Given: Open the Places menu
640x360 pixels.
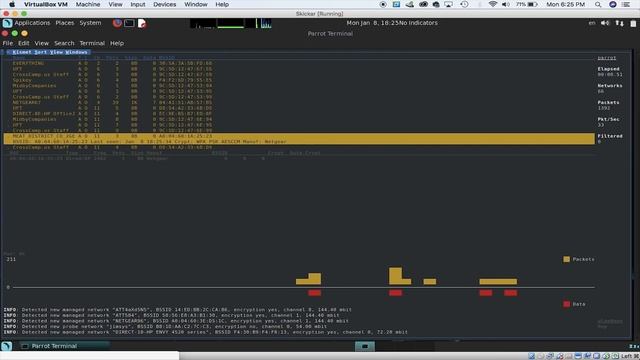Looking at the screenshot, I should (x=65, y=23).
